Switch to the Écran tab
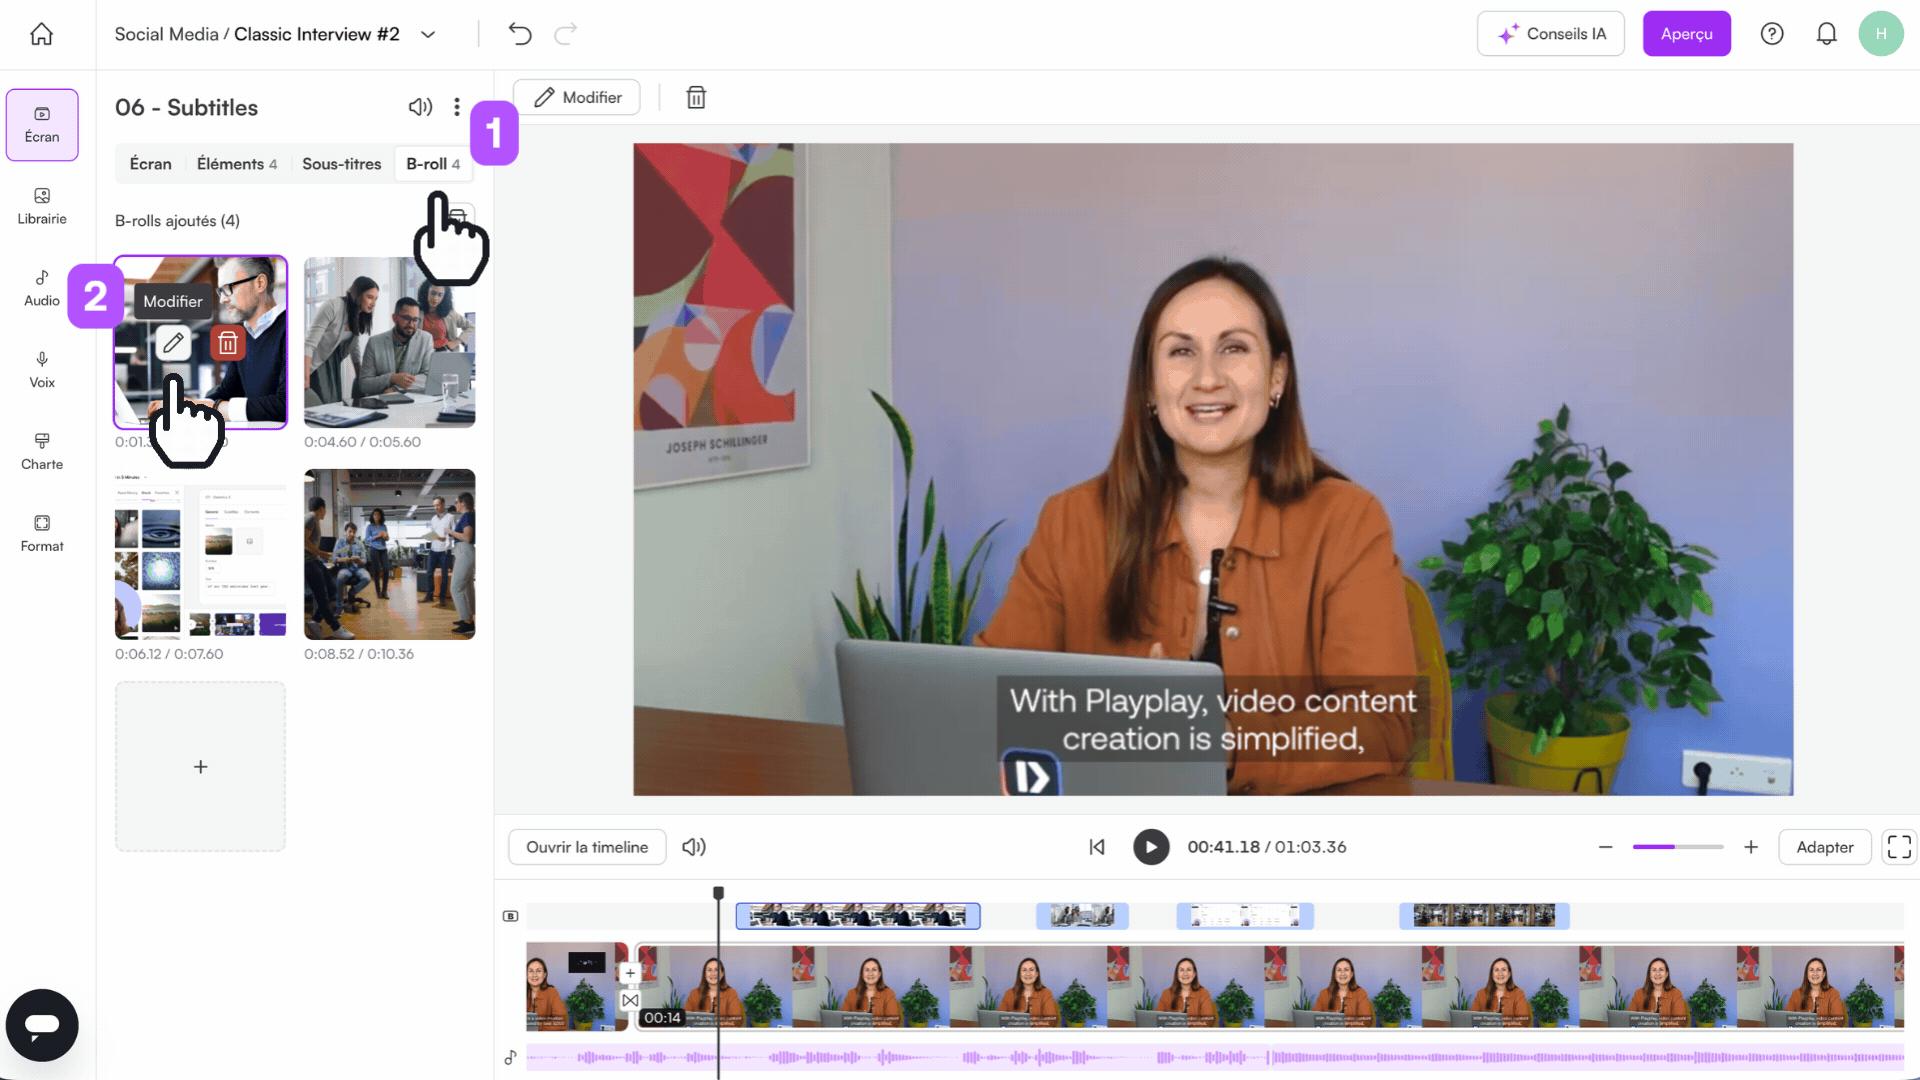The image size is (1920, 1080). [151, 164]
